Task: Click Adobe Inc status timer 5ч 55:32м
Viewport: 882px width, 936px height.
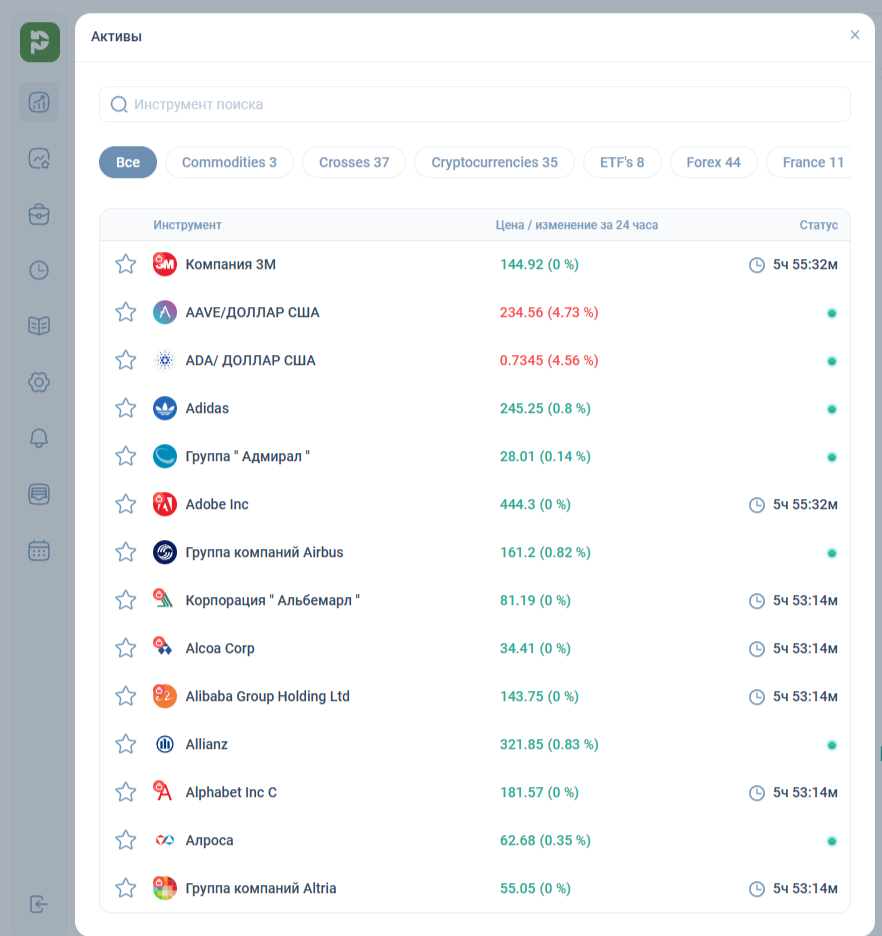Action: [805, 504]
